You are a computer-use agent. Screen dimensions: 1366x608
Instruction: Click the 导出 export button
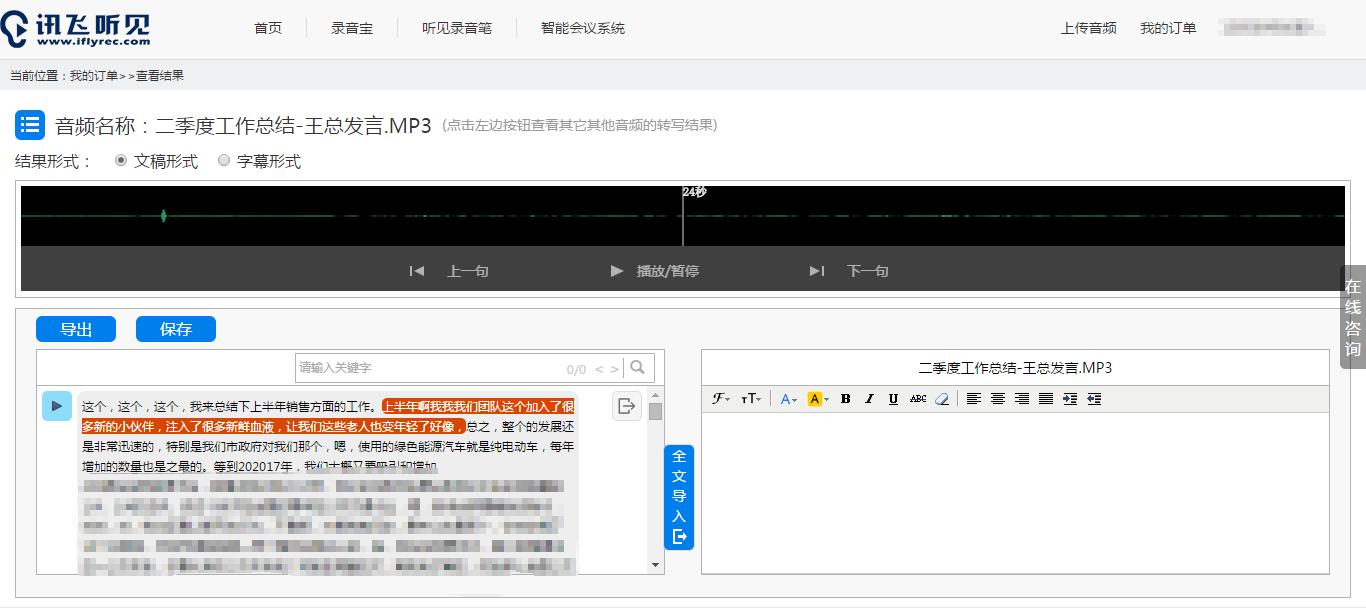[x=75, y=330]
